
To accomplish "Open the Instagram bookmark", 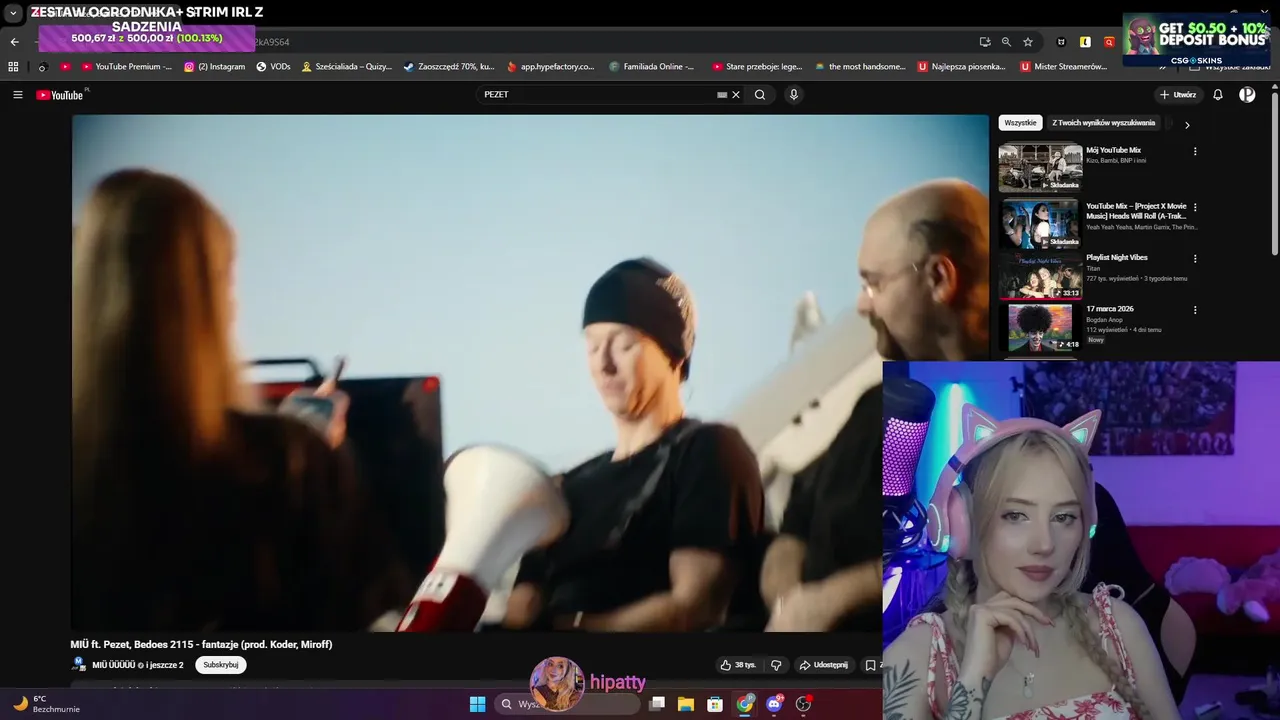I will pos(214,67).
